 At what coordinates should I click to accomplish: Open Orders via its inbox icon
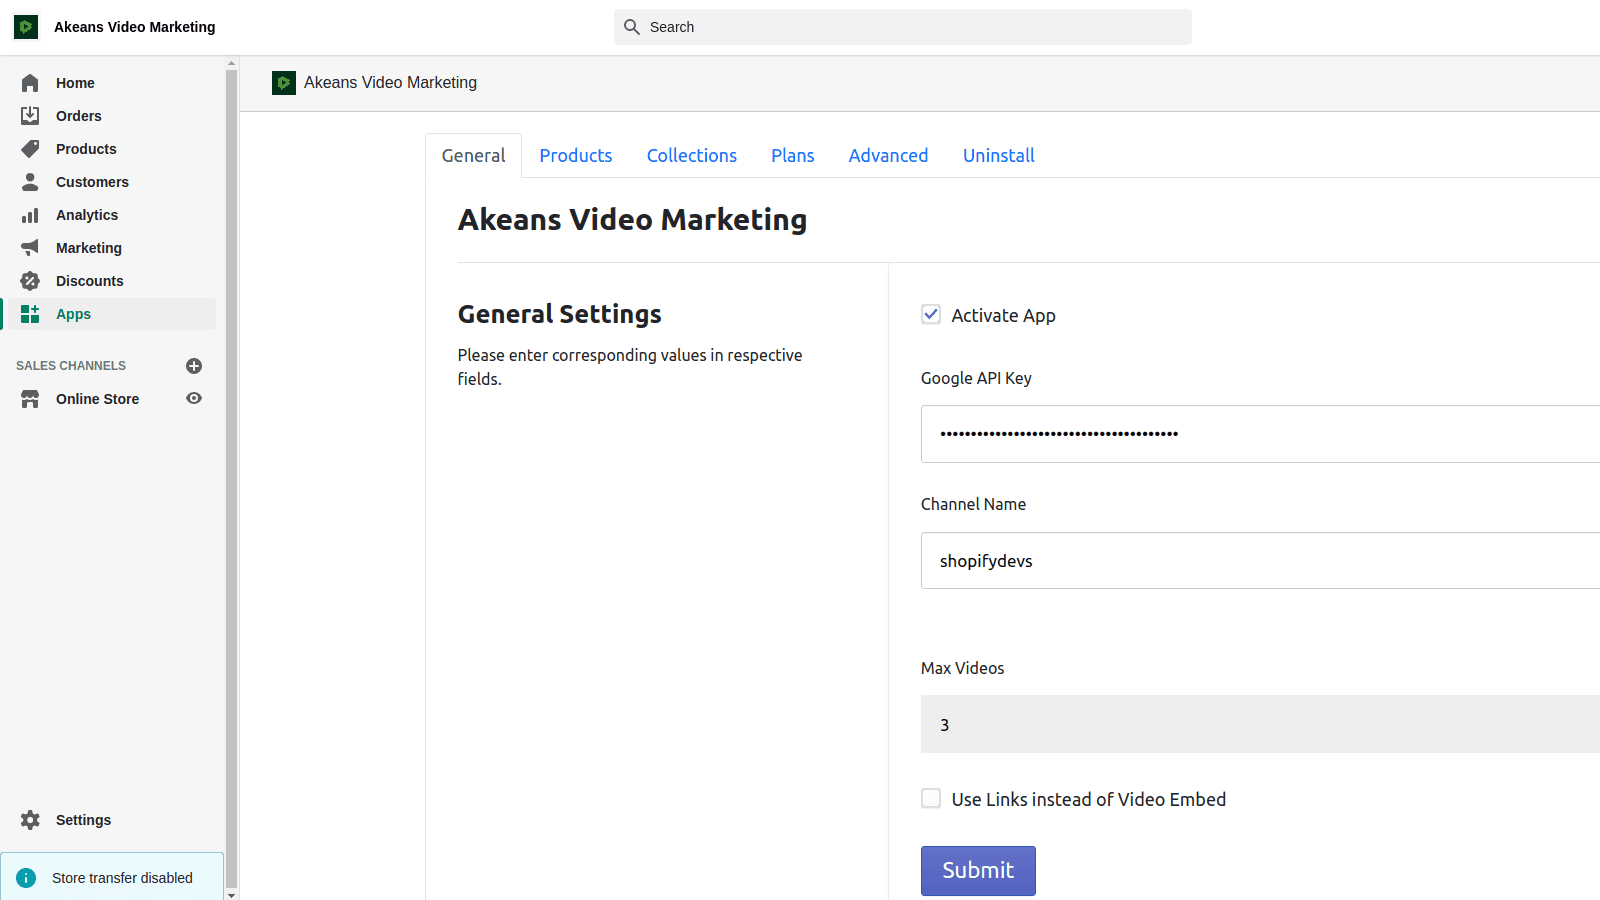30,116
